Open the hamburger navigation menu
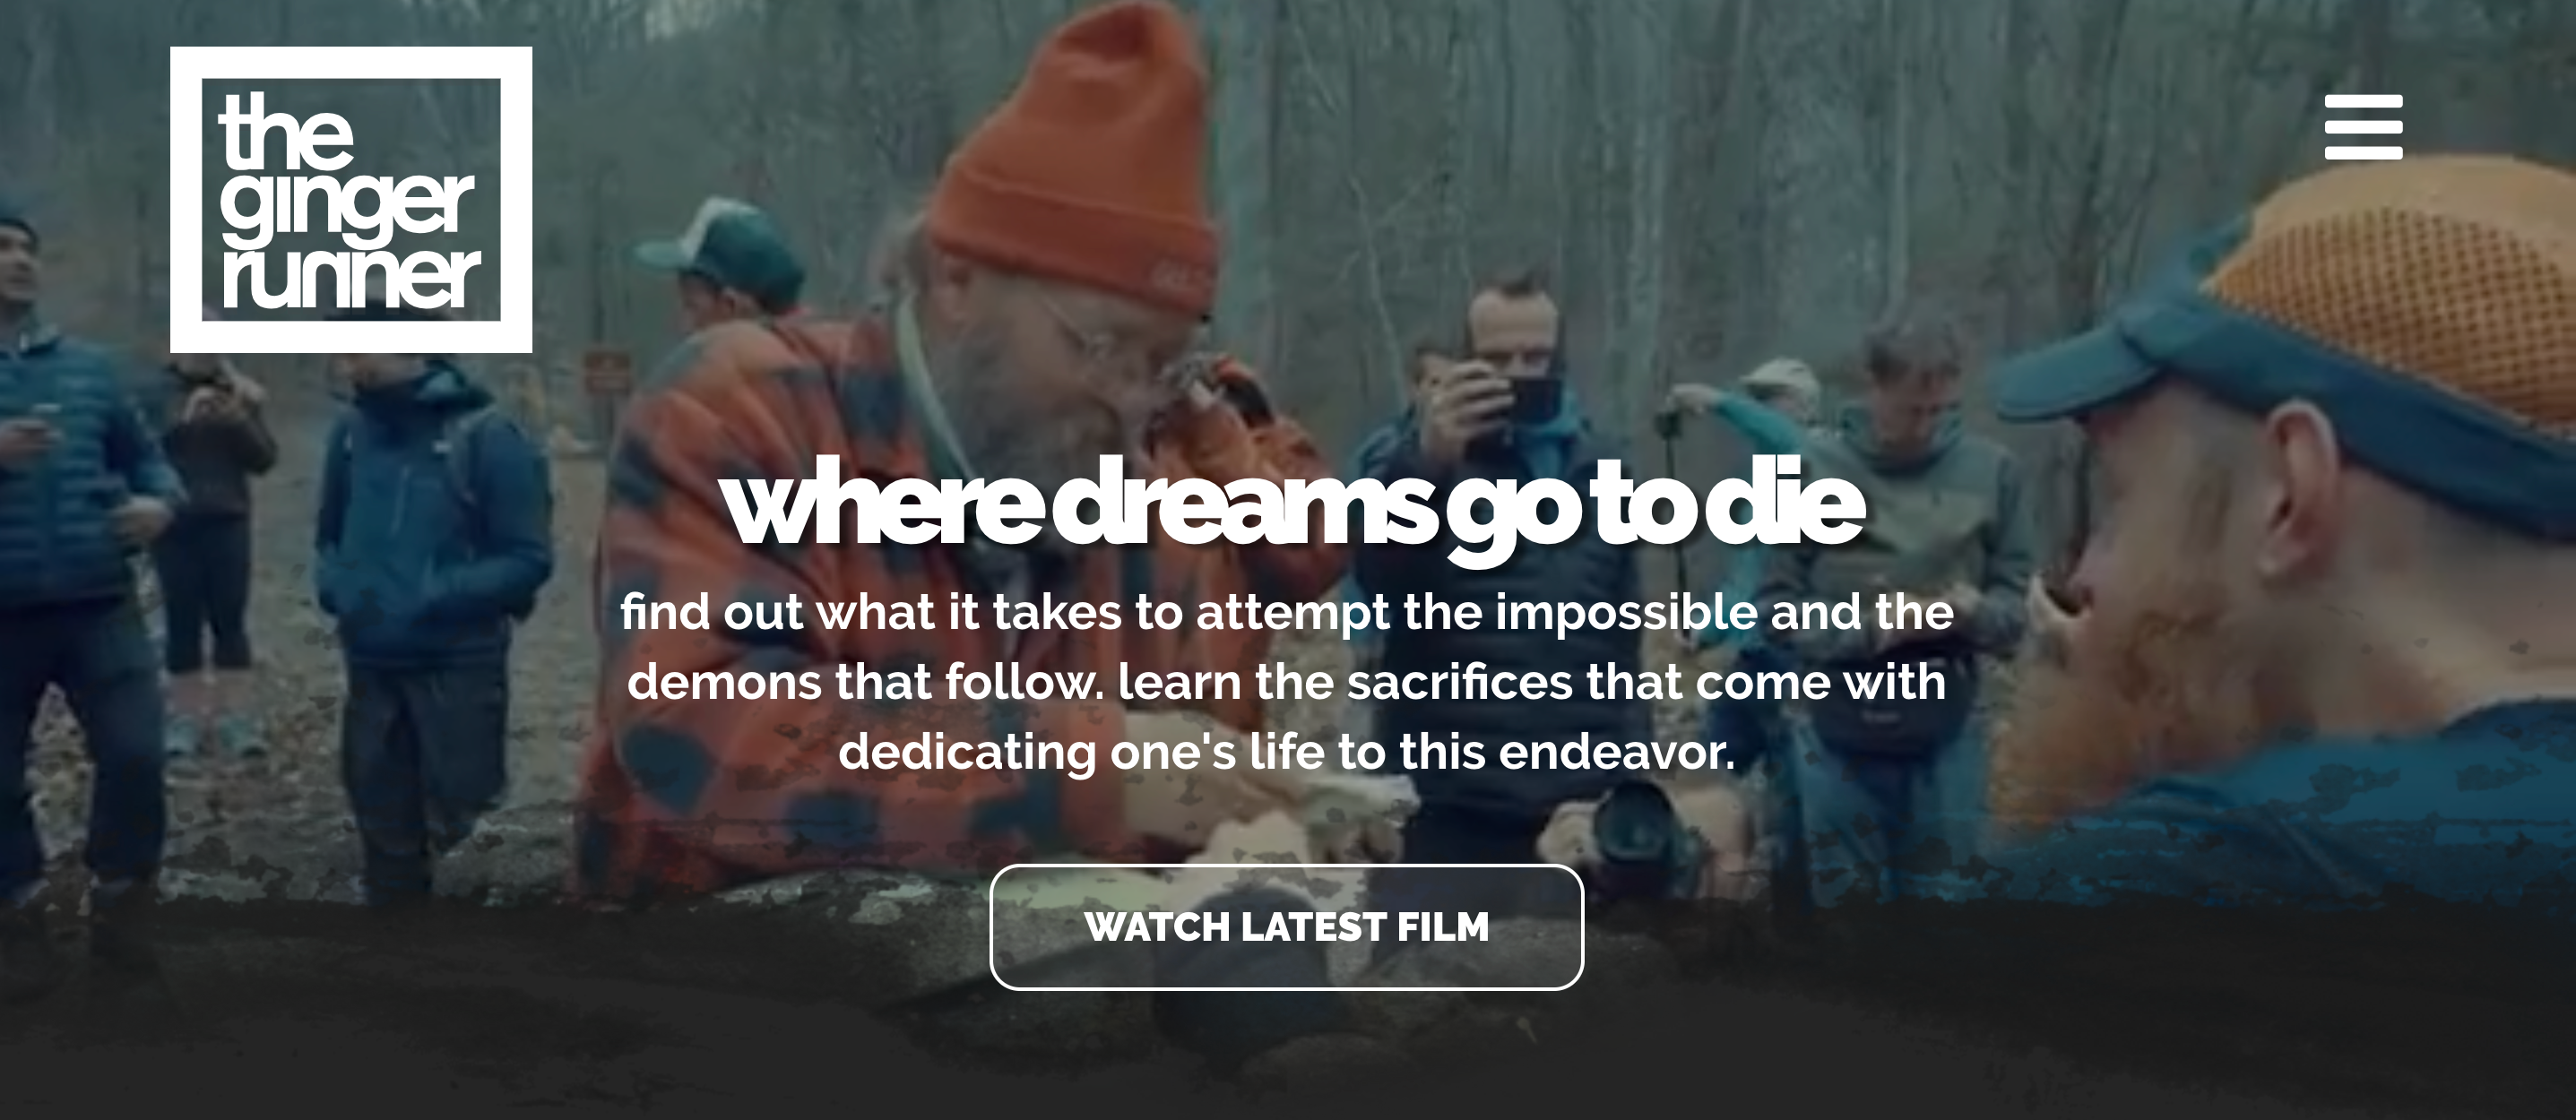This screenshot has height=1120, width=2576. [2363, 127]
